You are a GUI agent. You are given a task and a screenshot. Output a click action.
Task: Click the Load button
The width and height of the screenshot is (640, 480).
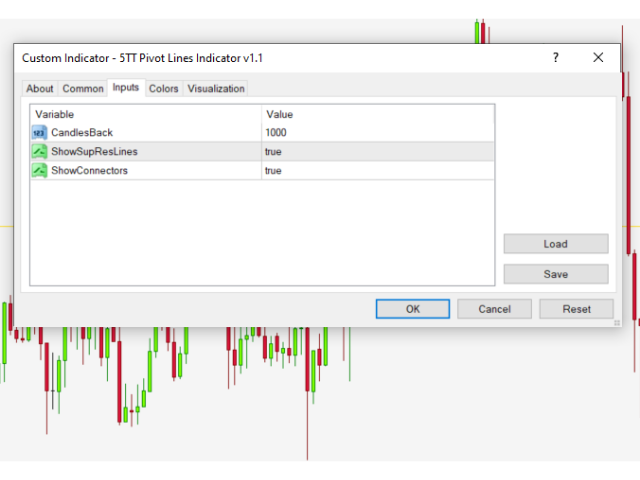[x=556, y=244]
